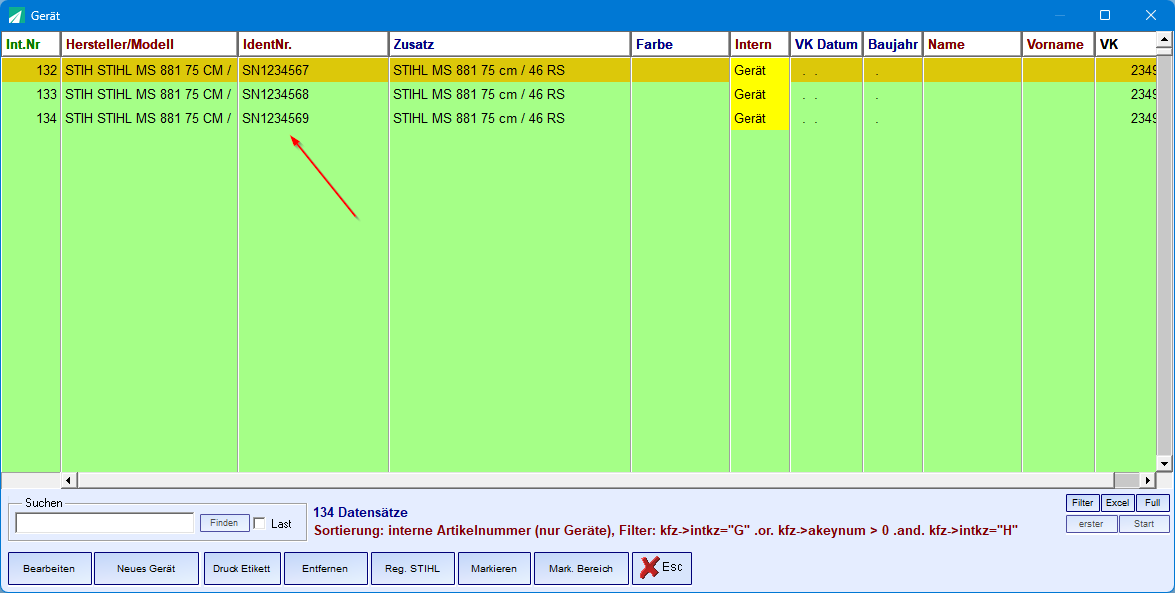This screenshot has width=1175, height=593.
Task: Click Int.Nr cell 133
Action: coord(31,94)
